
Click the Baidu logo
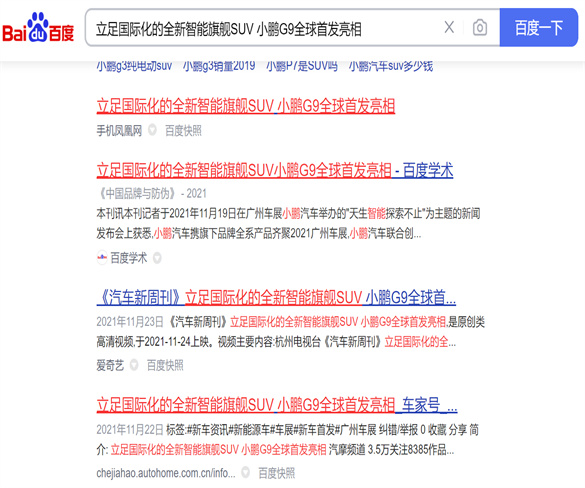38,28
